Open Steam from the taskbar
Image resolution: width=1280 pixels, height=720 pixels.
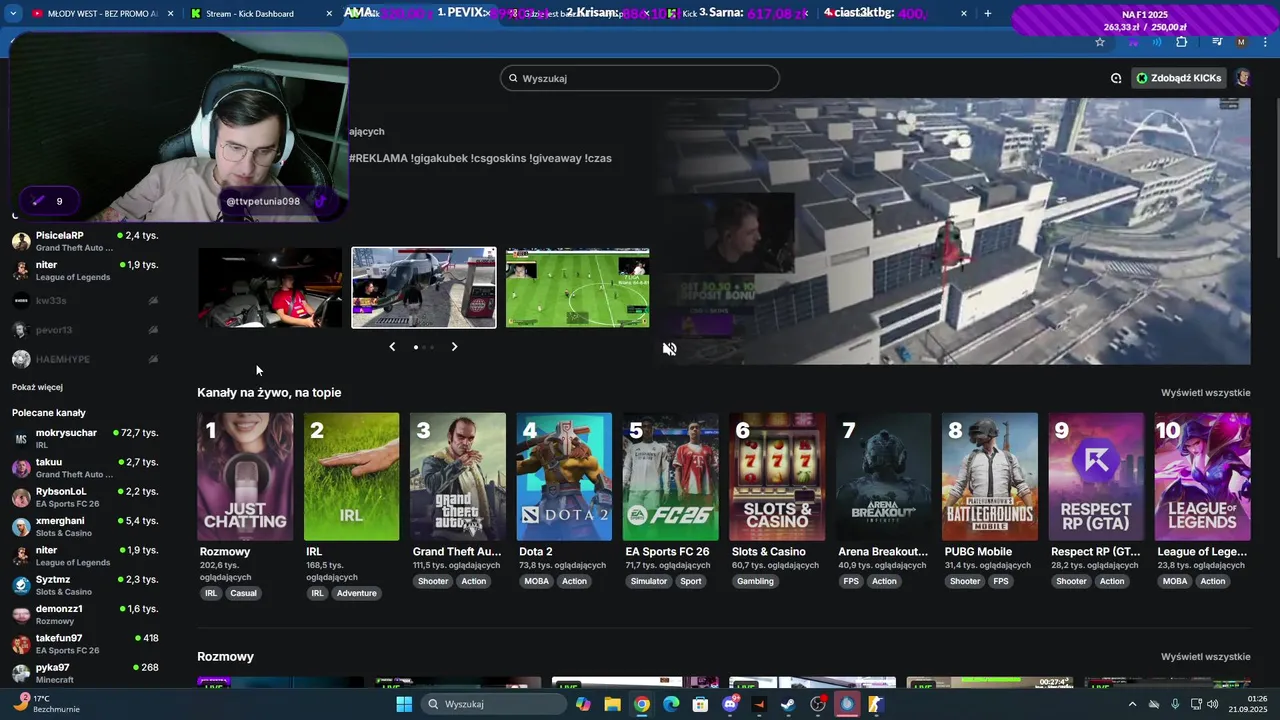click(x=788, y=704)
